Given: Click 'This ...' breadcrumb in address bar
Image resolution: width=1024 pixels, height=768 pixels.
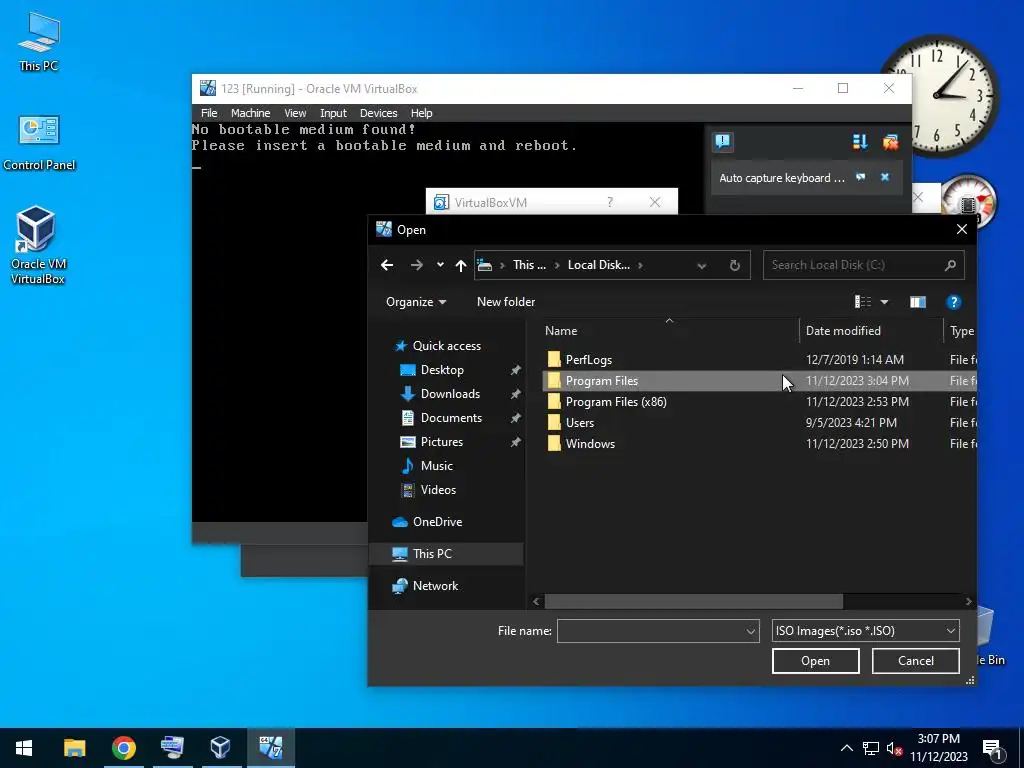Looking at the screenshot, I should [x=529, y=265].
